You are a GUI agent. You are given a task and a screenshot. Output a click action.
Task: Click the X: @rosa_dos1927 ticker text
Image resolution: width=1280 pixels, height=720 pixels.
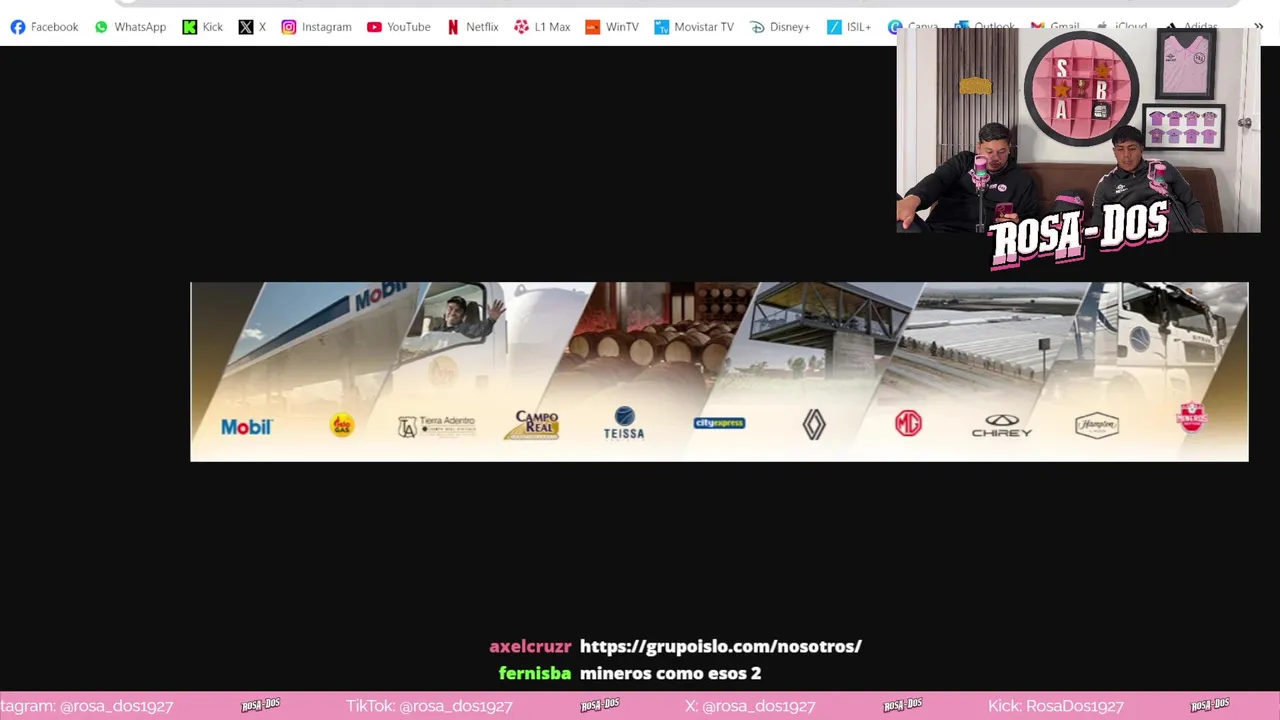tap(750, 706)
